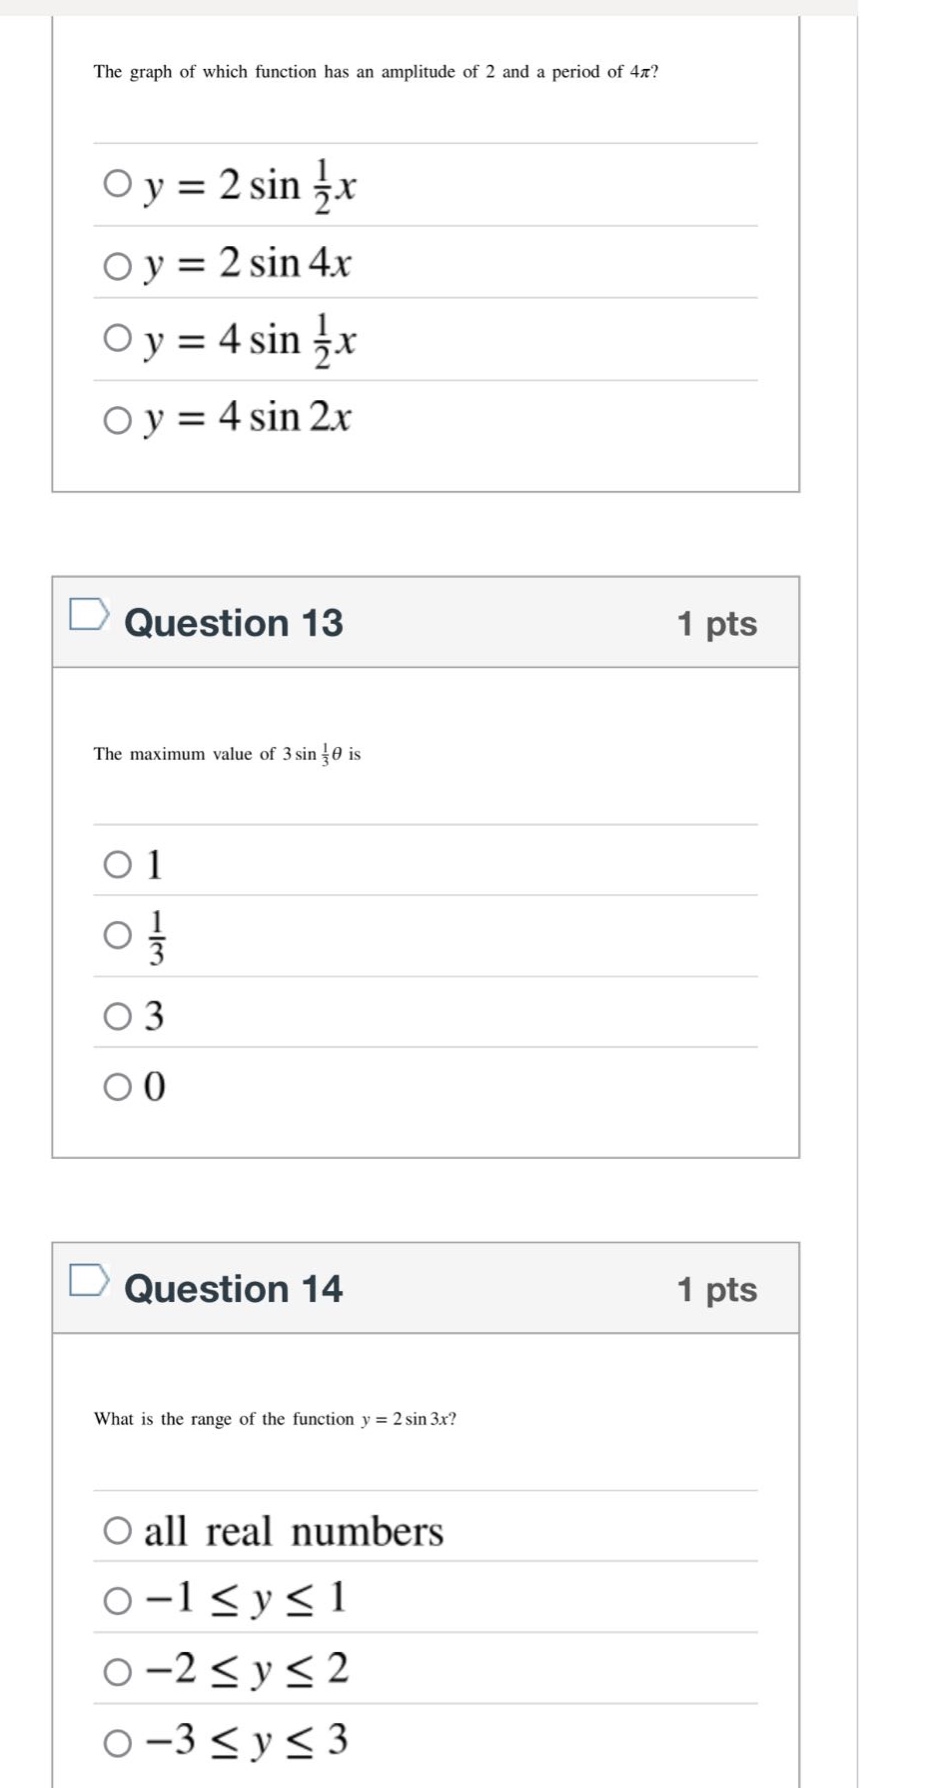This screenshot has height=1788, width=929.
Task: Pick the one-third answer for Question 13
Action: click(117, 936)
